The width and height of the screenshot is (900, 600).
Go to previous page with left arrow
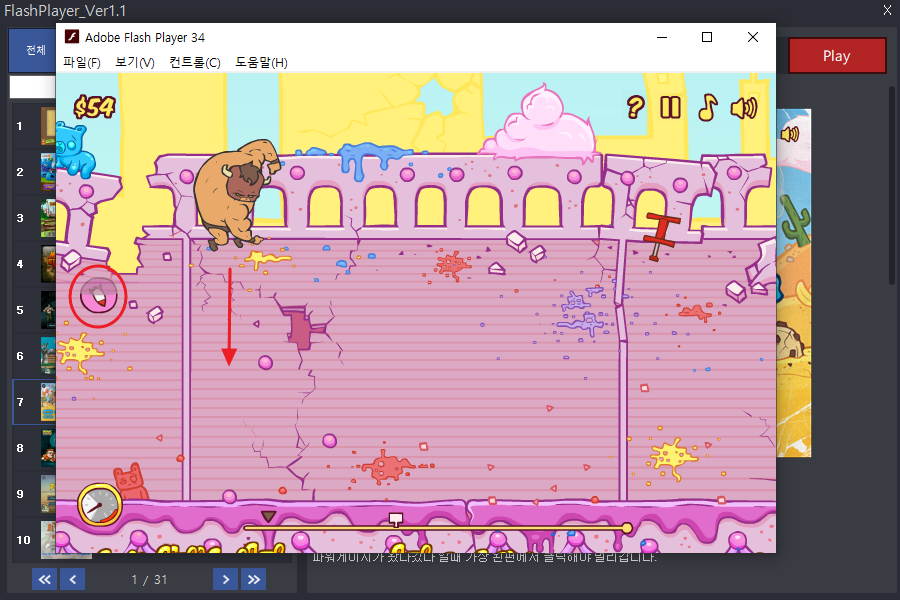coord(72,579)
